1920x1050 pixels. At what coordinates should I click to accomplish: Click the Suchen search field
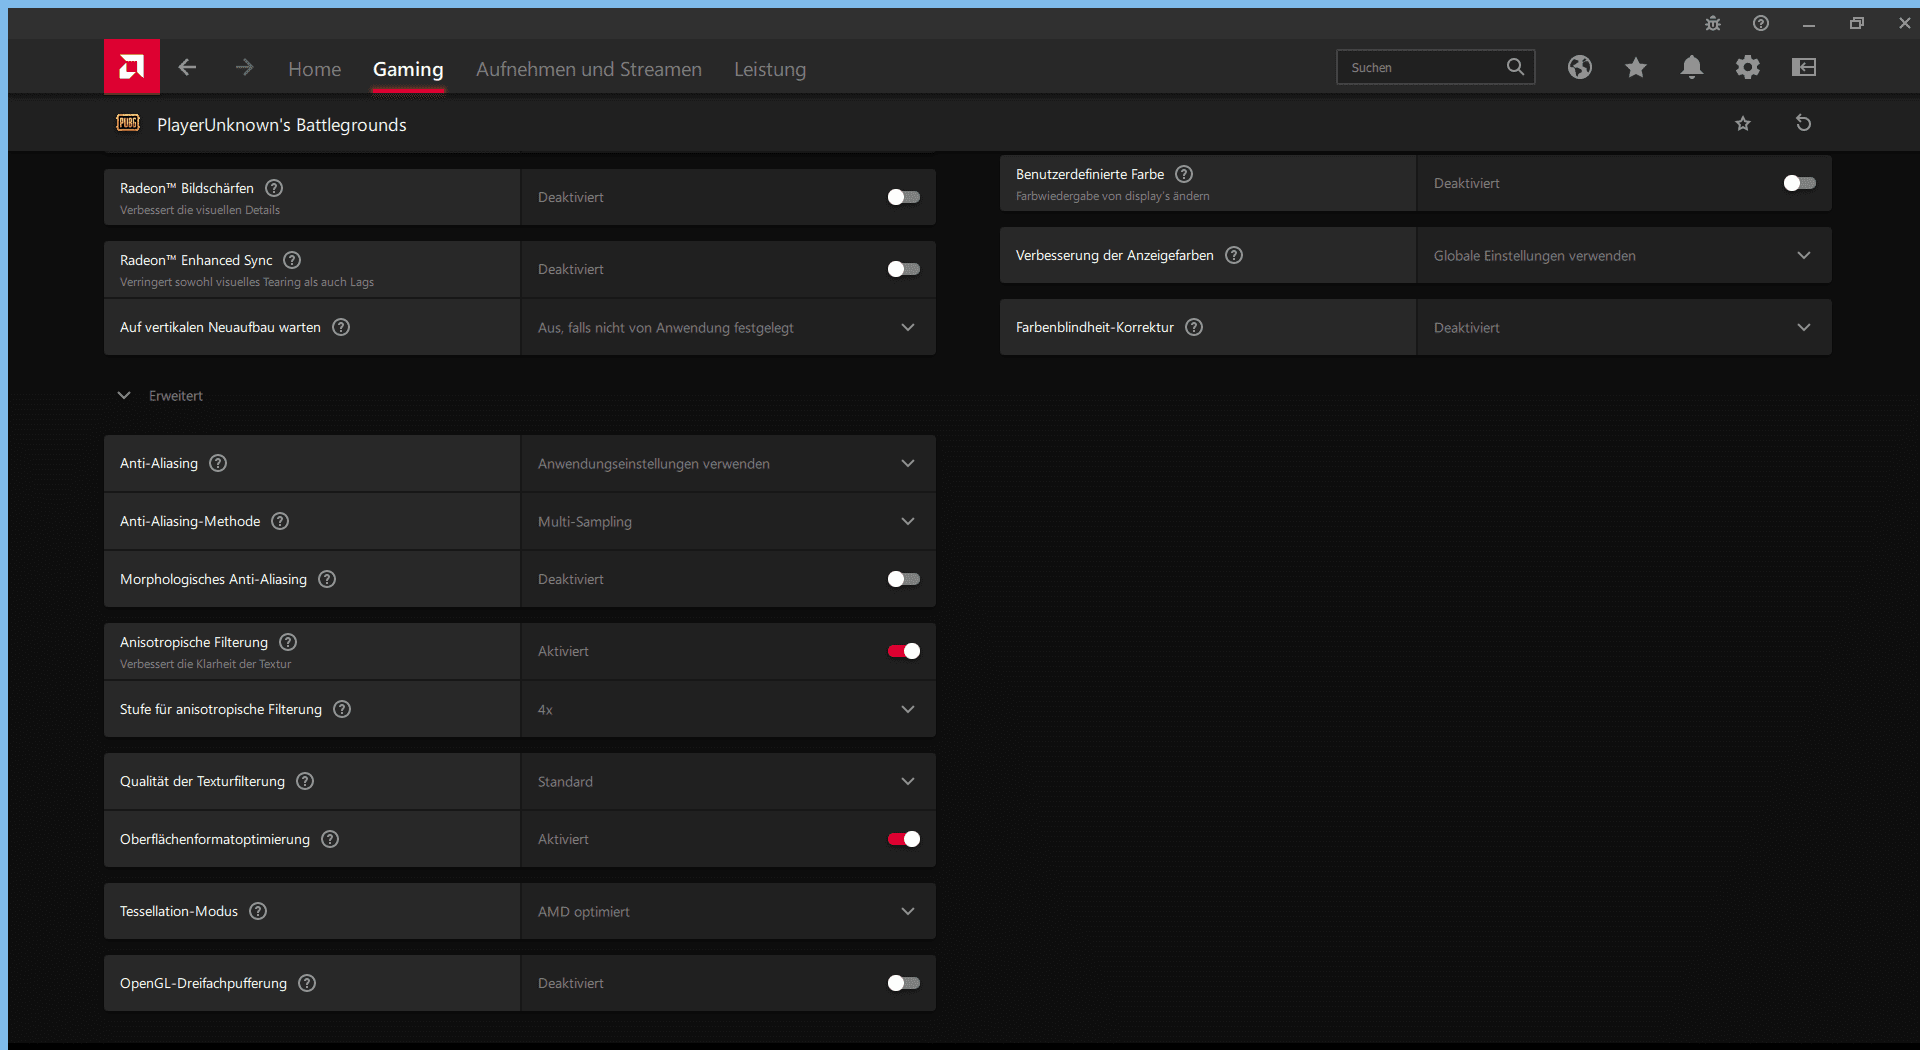point(1436,67)
